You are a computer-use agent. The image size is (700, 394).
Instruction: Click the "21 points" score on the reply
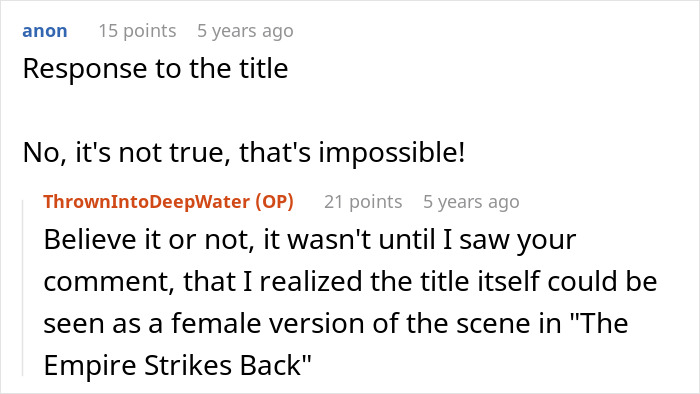pyautogui.click(x=363, y=202)
